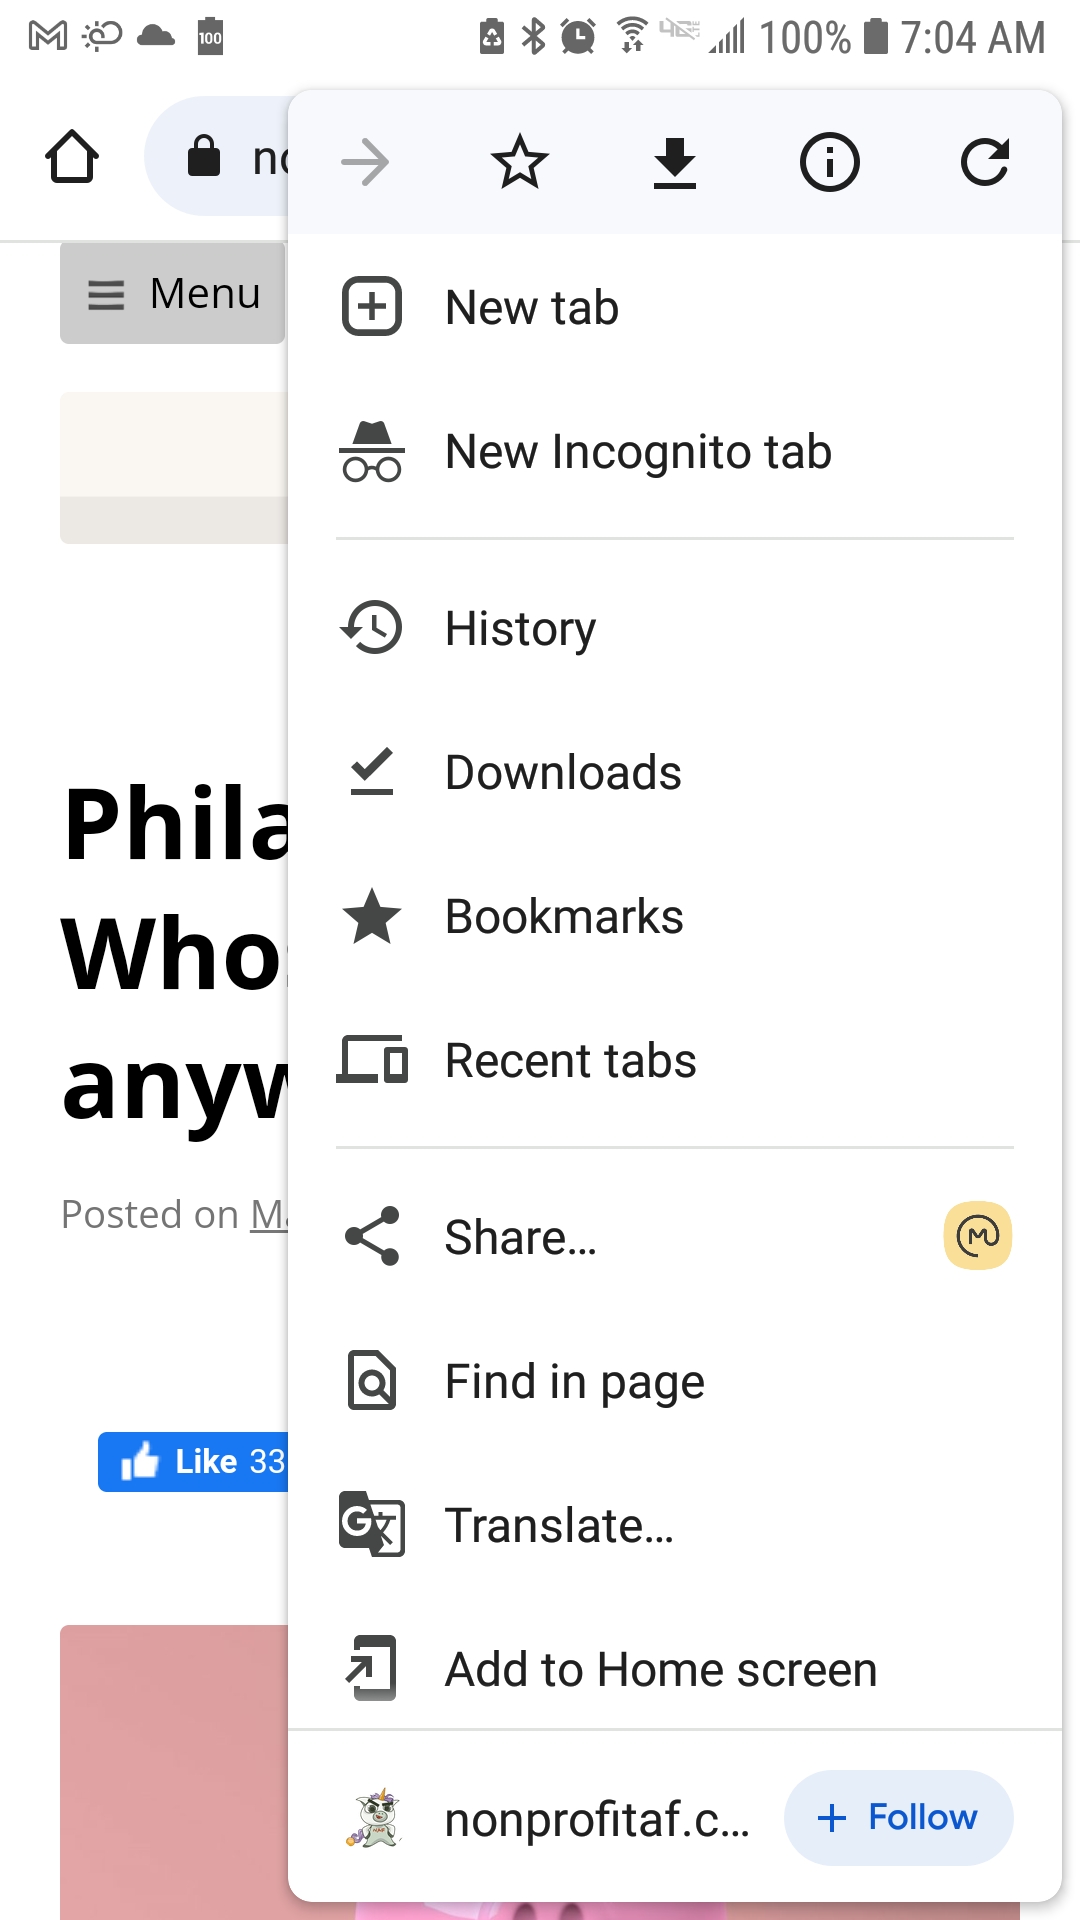The image size is (1080, 1920).
Task: Follow nonprofitaf.com
Action: (x=897, y=1818)
